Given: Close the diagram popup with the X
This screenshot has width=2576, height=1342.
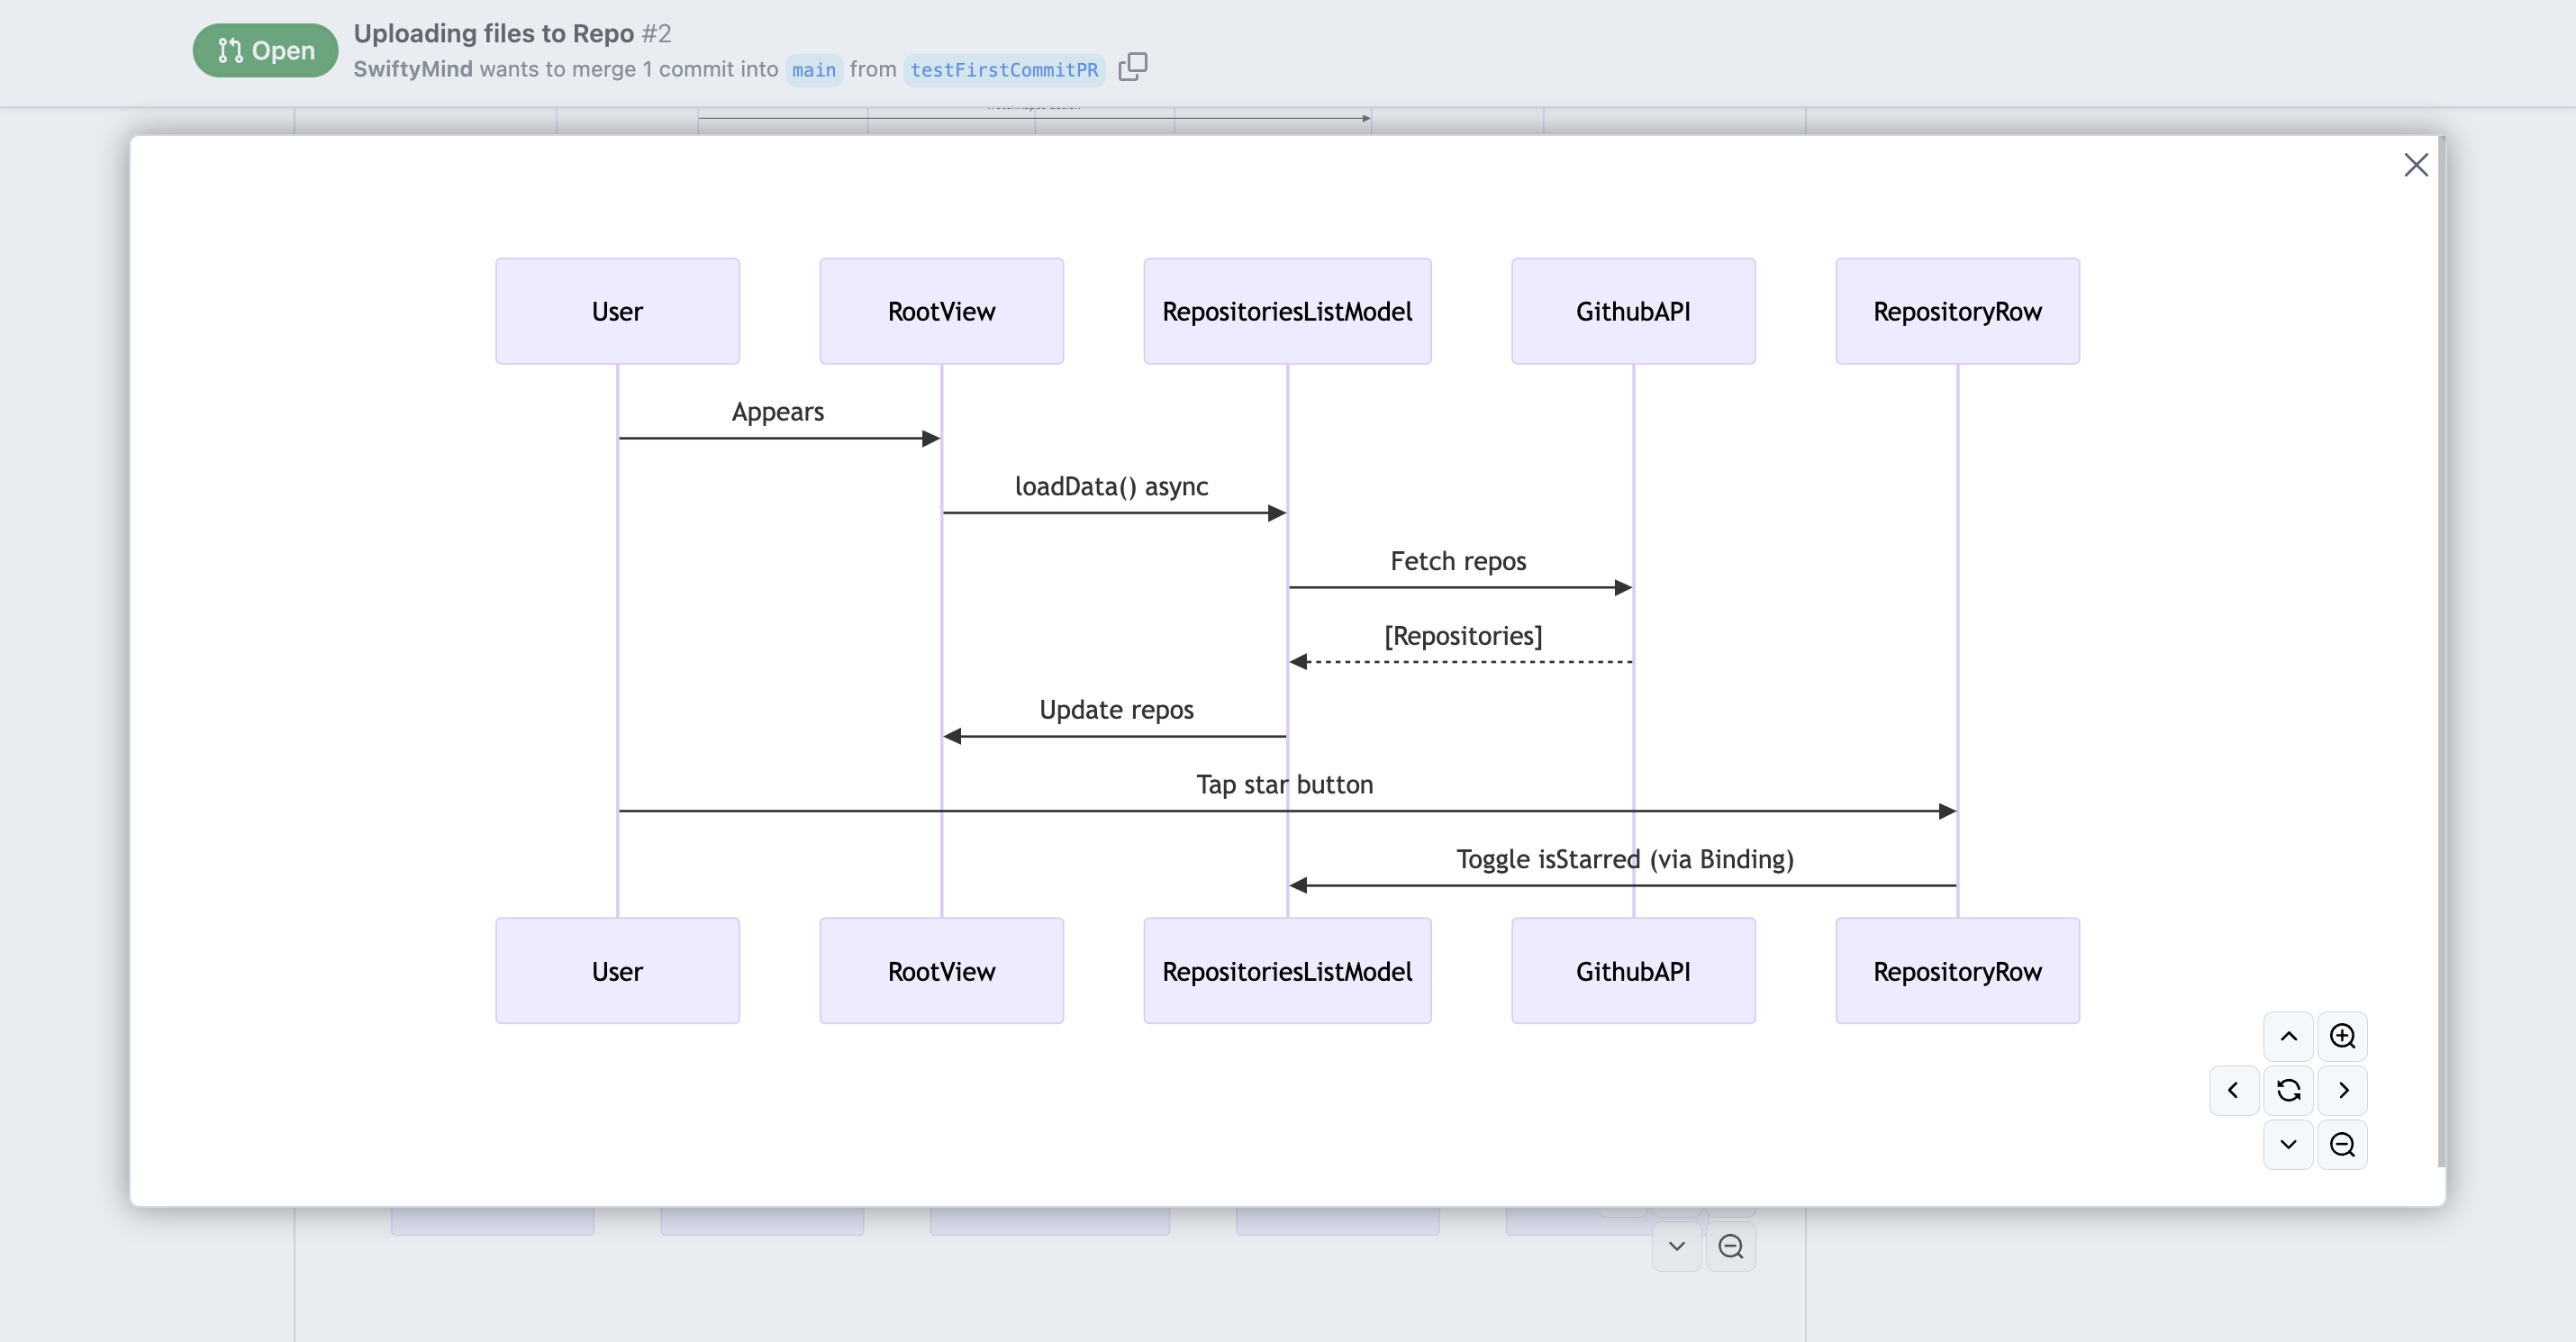Looking at the screenshot, I should (2415, 165).
